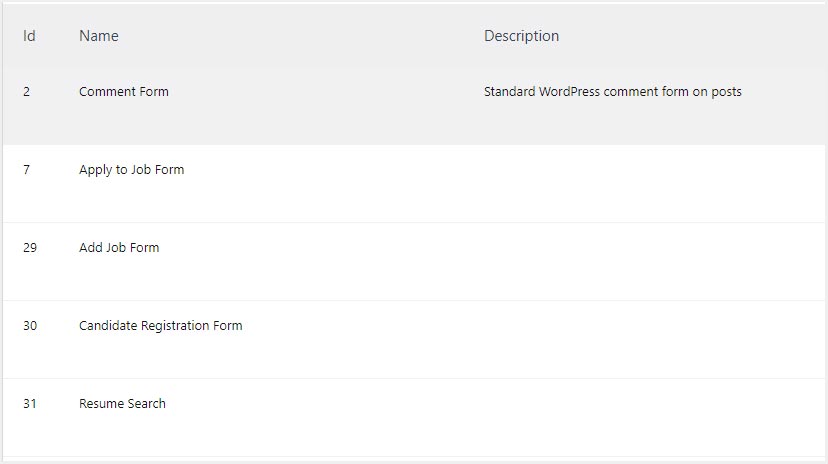Click the Id cell showing 30

(30, 326)
